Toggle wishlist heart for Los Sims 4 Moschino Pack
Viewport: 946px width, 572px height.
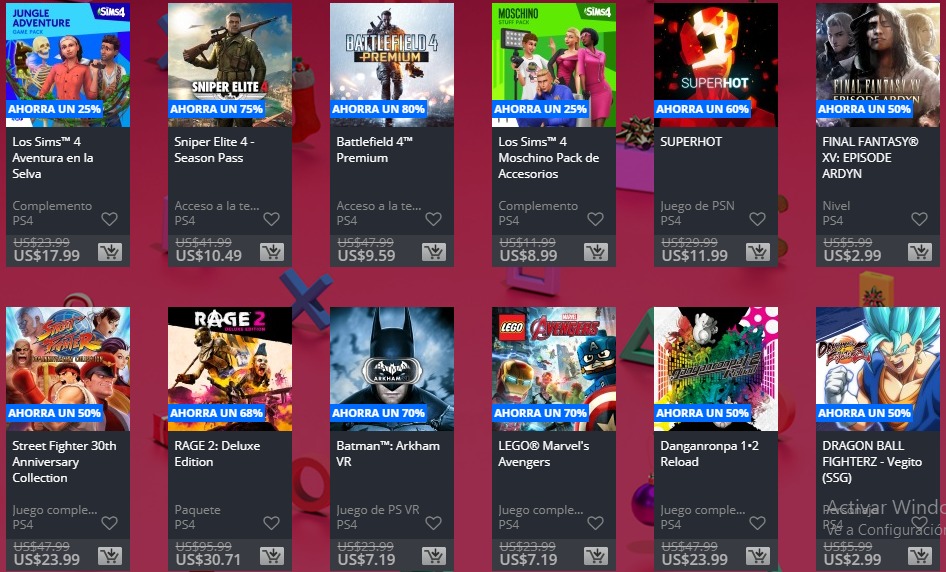pos(595,219)
